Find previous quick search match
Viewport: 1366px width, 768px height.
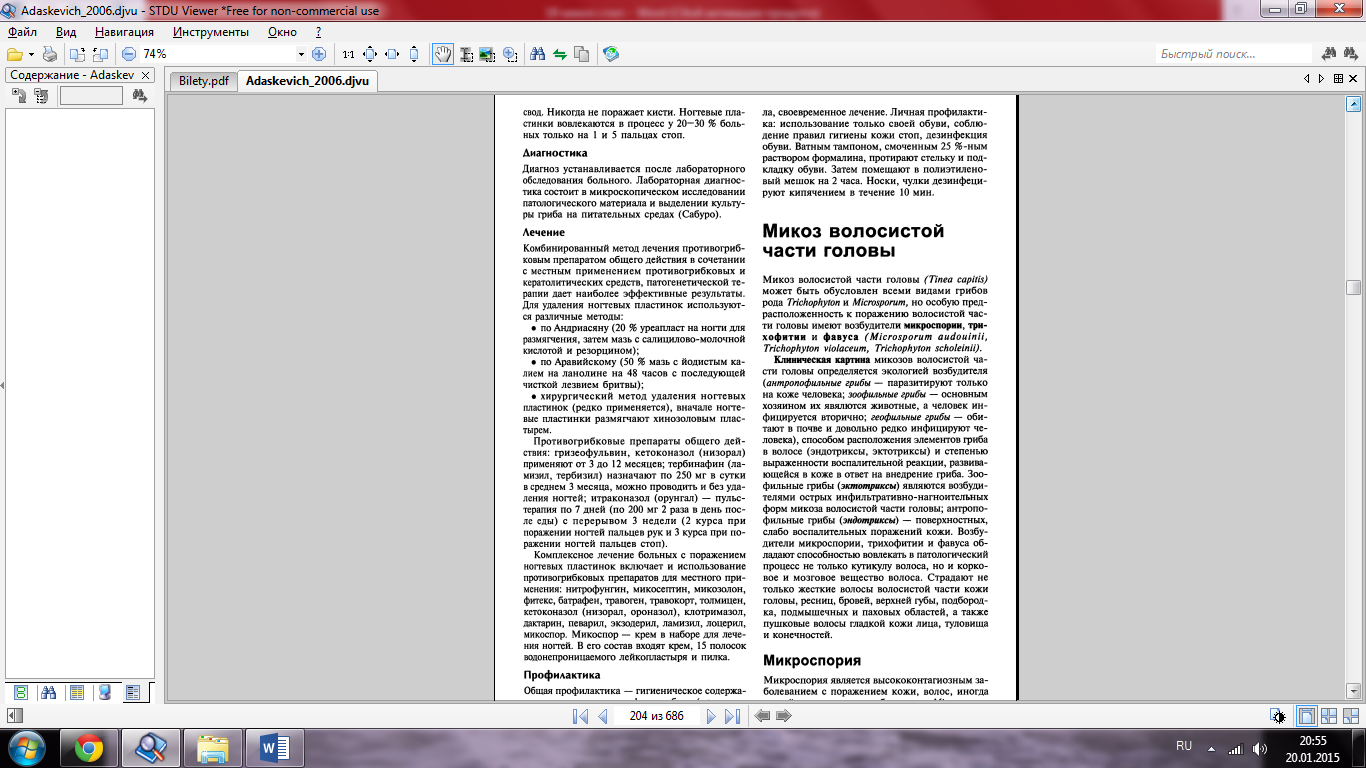point(1330,54)
